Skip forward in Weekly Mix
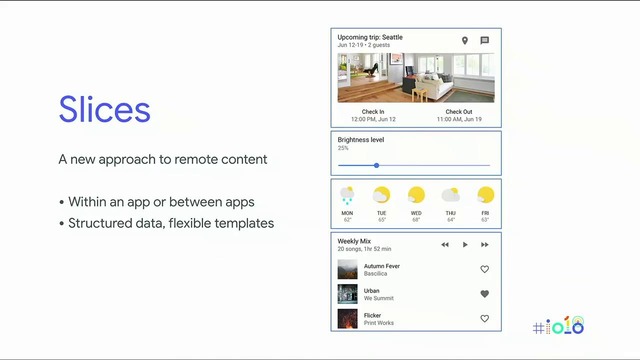This screenshot has height=360, width=640. (x=484, y=244)
